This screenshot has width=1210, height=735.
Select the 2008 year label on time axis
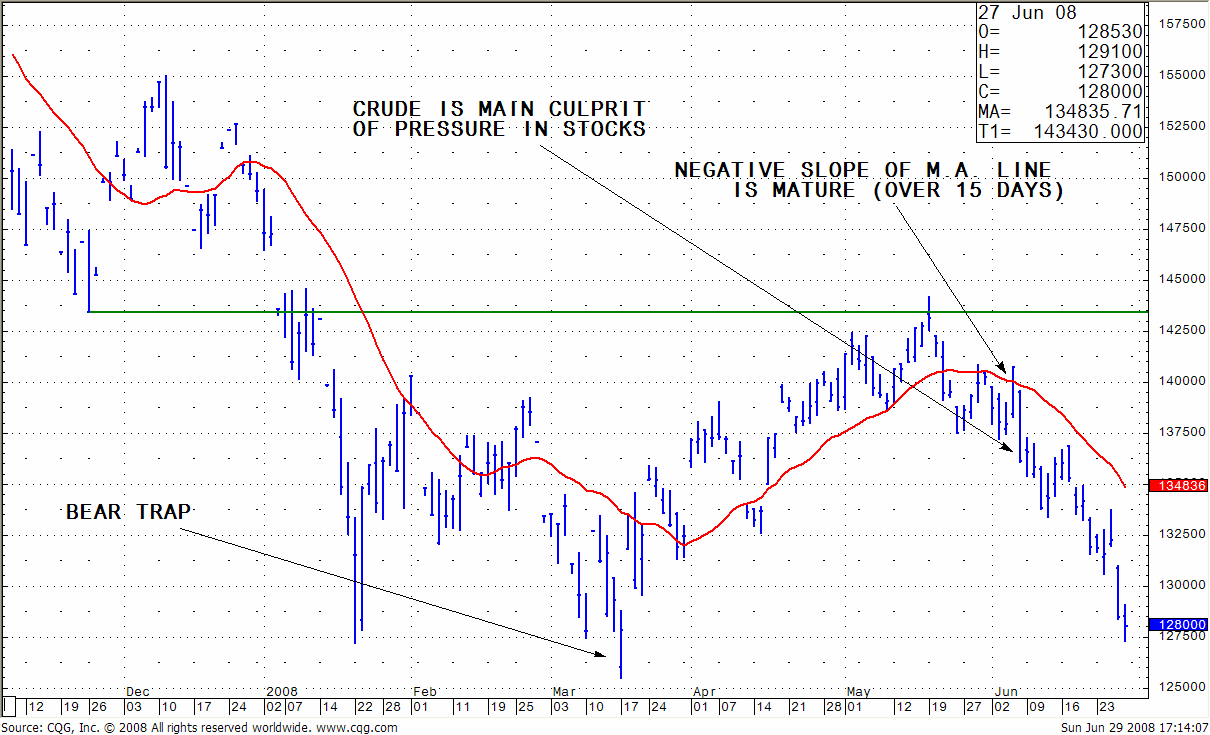[281, 691]
